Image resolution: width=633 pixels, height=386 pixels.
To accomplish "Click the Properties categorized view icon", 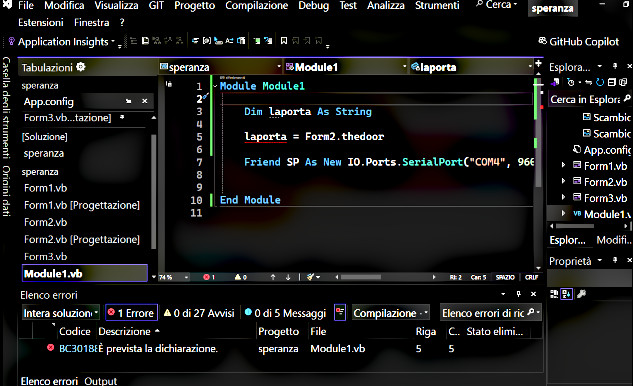I will click(554, 294).
